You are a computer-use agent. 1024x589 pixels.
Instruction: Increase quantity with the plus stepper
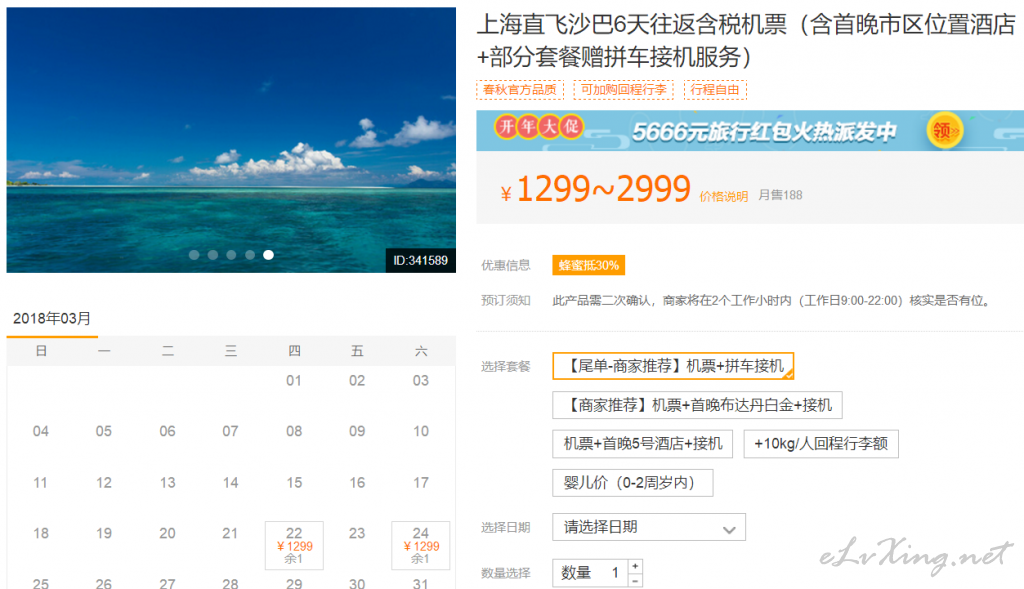point(635,566)
